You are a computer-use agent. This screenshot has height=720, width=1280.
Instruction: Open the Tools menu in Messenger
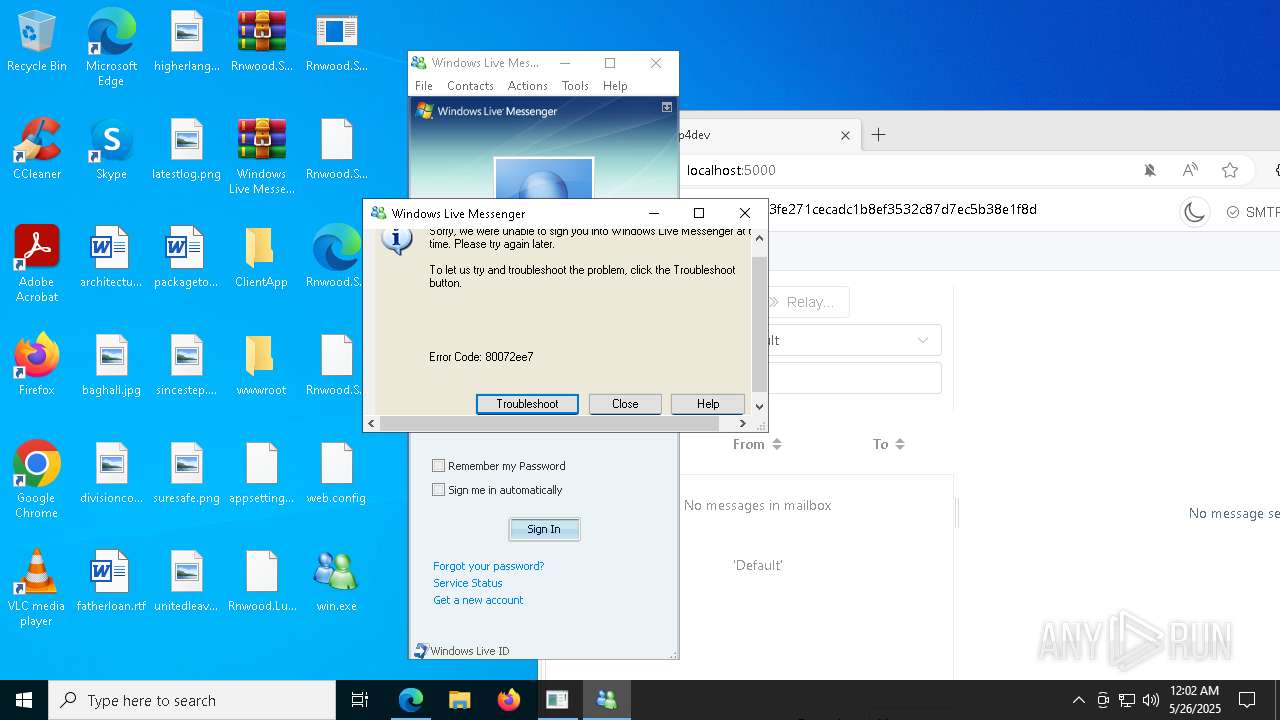click(x=575, y=86)
